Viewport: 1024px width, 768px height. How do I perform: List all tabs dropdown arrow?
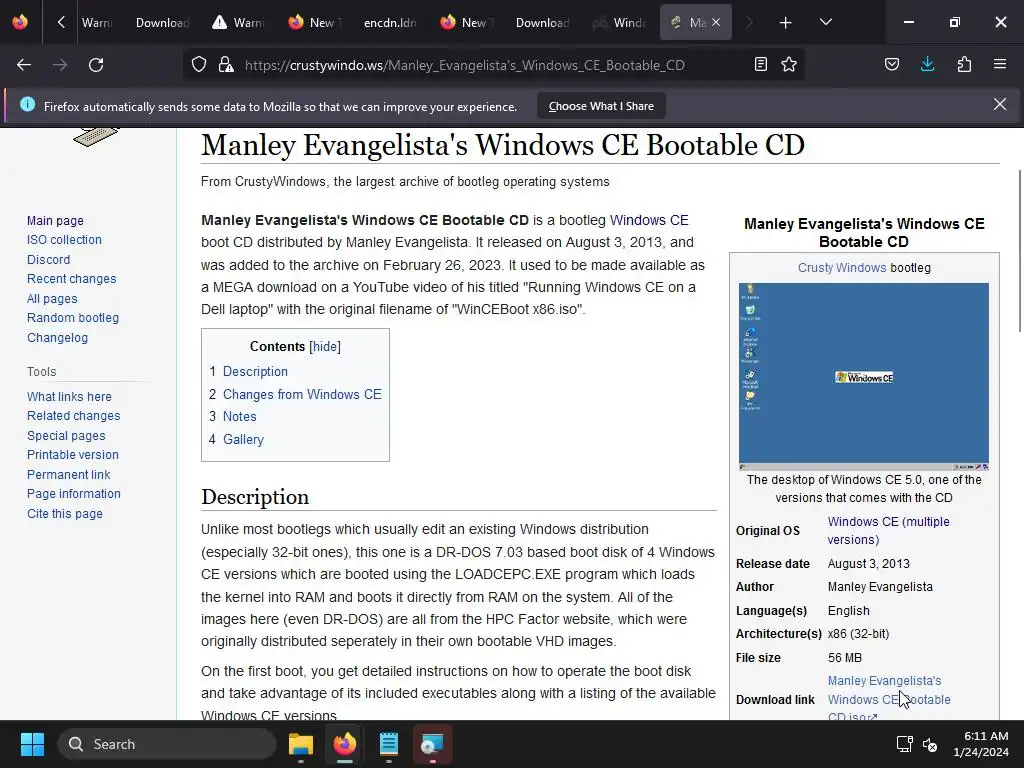826,23
